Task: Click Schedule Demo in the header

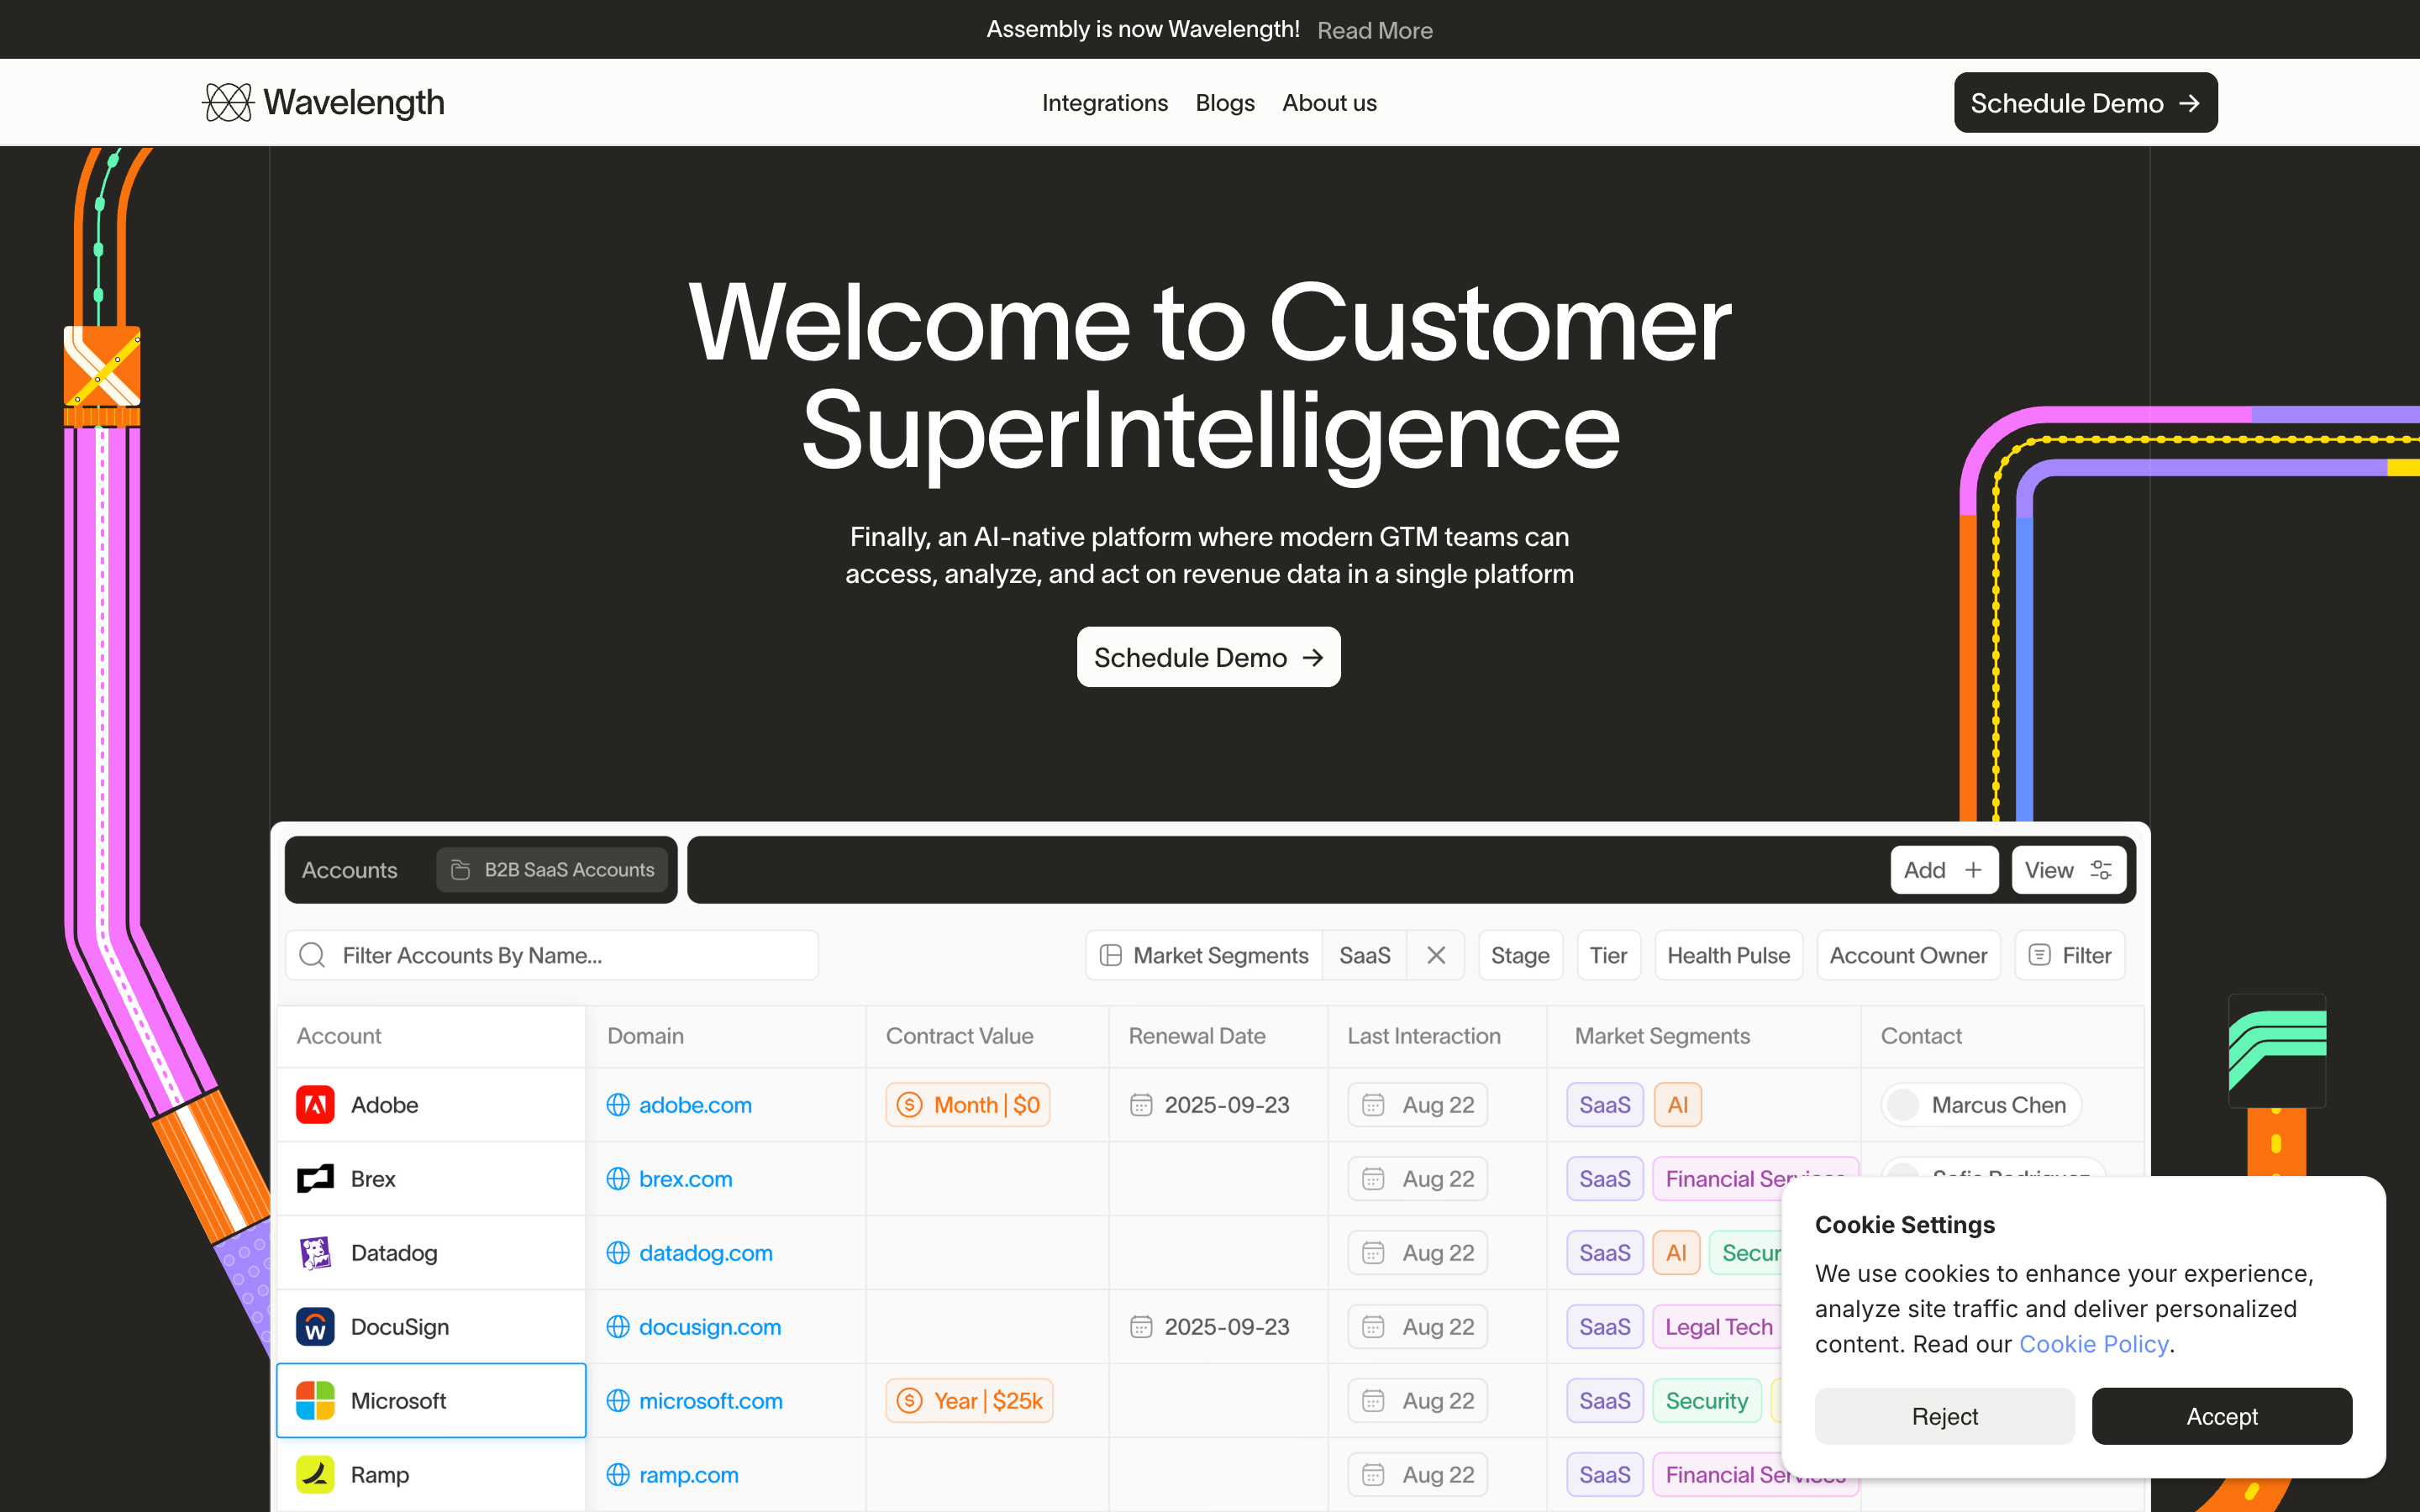Action: tap(2085, 102)
